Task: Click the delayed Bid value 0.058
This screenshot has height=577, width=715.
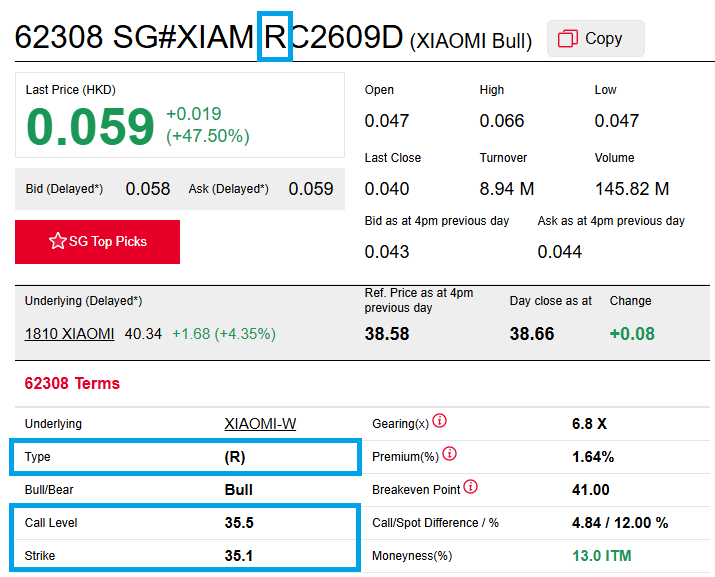Action: 147,189
